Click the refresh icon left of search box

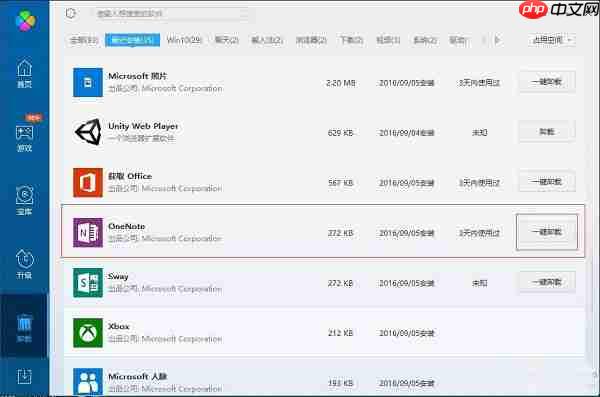click(x=71, y=13)
